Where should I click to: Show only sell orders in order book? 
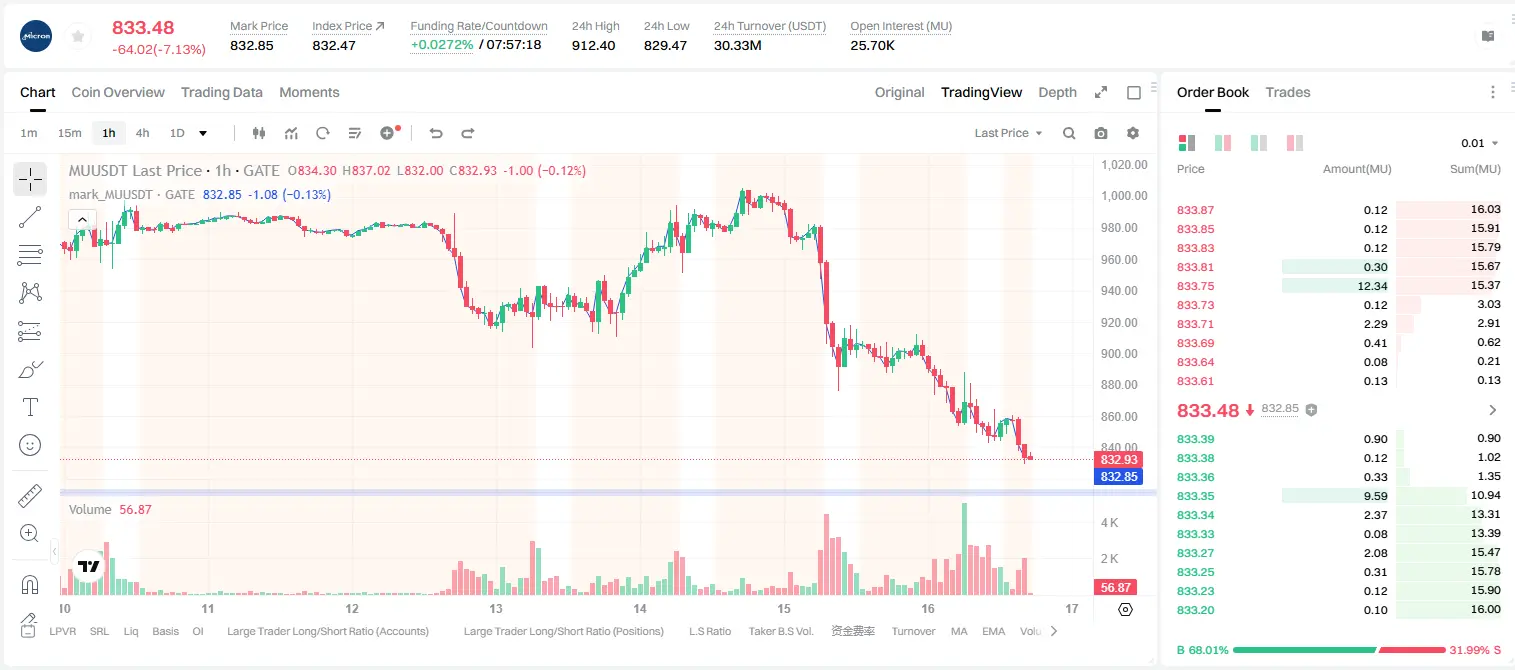[x=1294, y=143]
